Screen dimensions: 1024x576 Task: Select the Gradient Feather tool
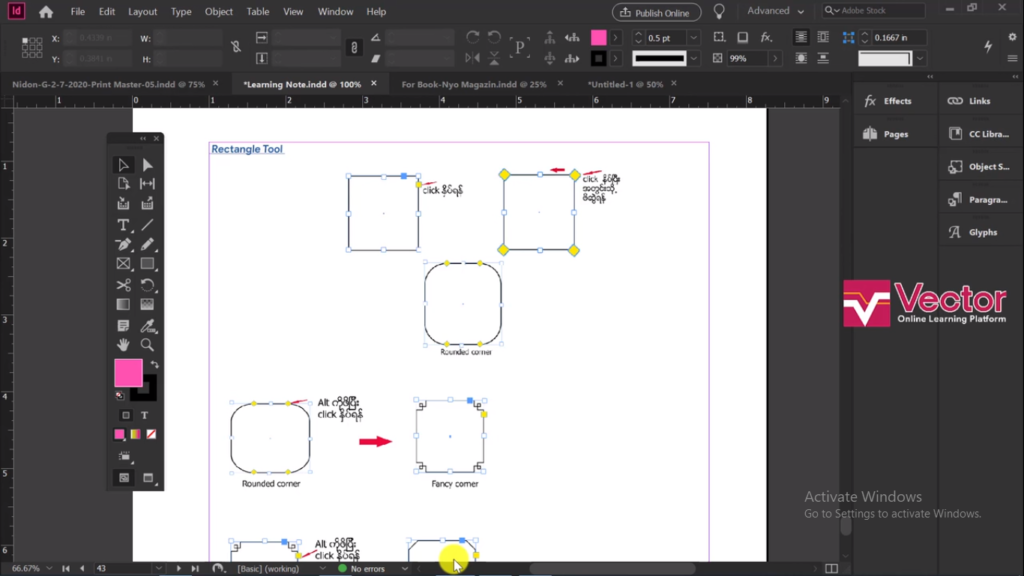[148, 304]
